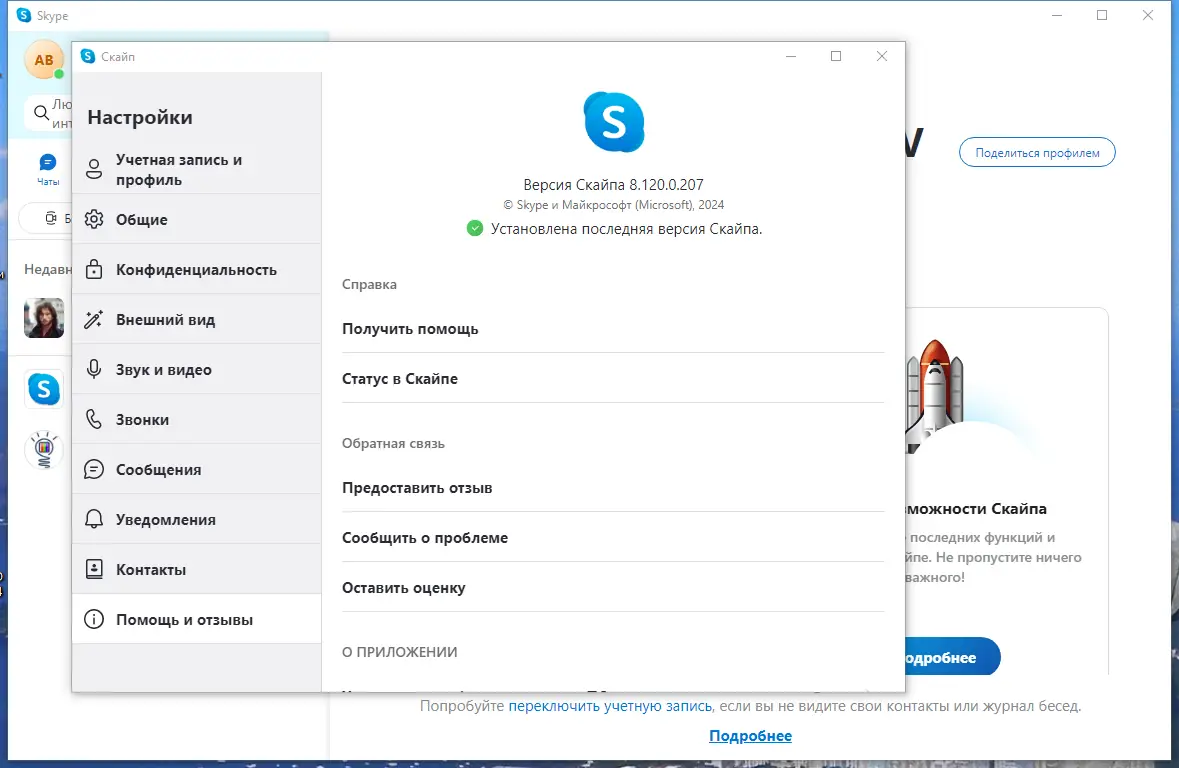This screenshot has width=1179, height=768.
Task: Open the recent chat with the photo avatar
Action: pos(44,317)
